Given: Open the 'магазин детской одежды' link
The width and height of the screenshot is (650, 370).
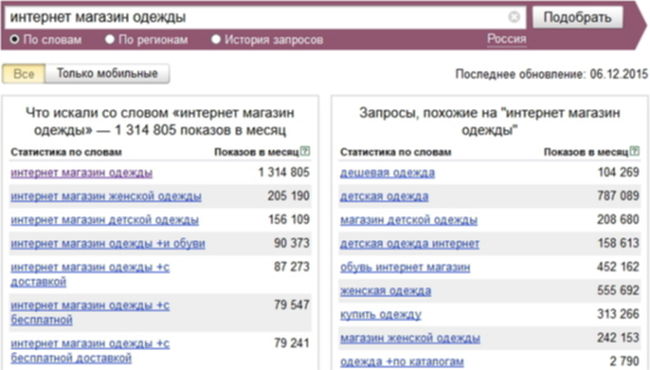Looking at the screenshot, I should tap(409, 220).
